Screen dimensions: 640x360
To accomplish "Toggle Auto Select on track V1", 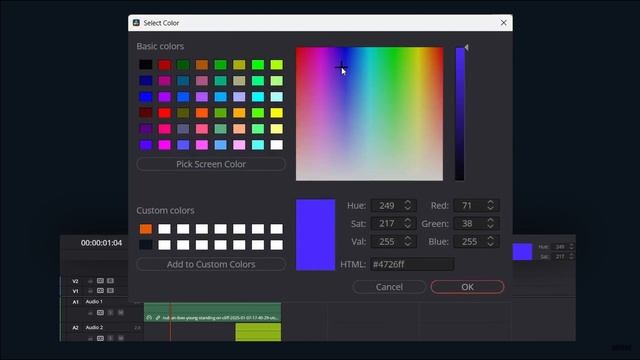I will 100,291.
